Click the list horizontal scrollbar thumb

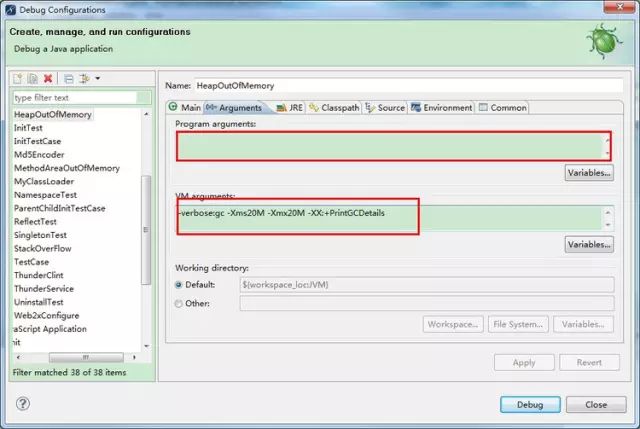point(86,357)
